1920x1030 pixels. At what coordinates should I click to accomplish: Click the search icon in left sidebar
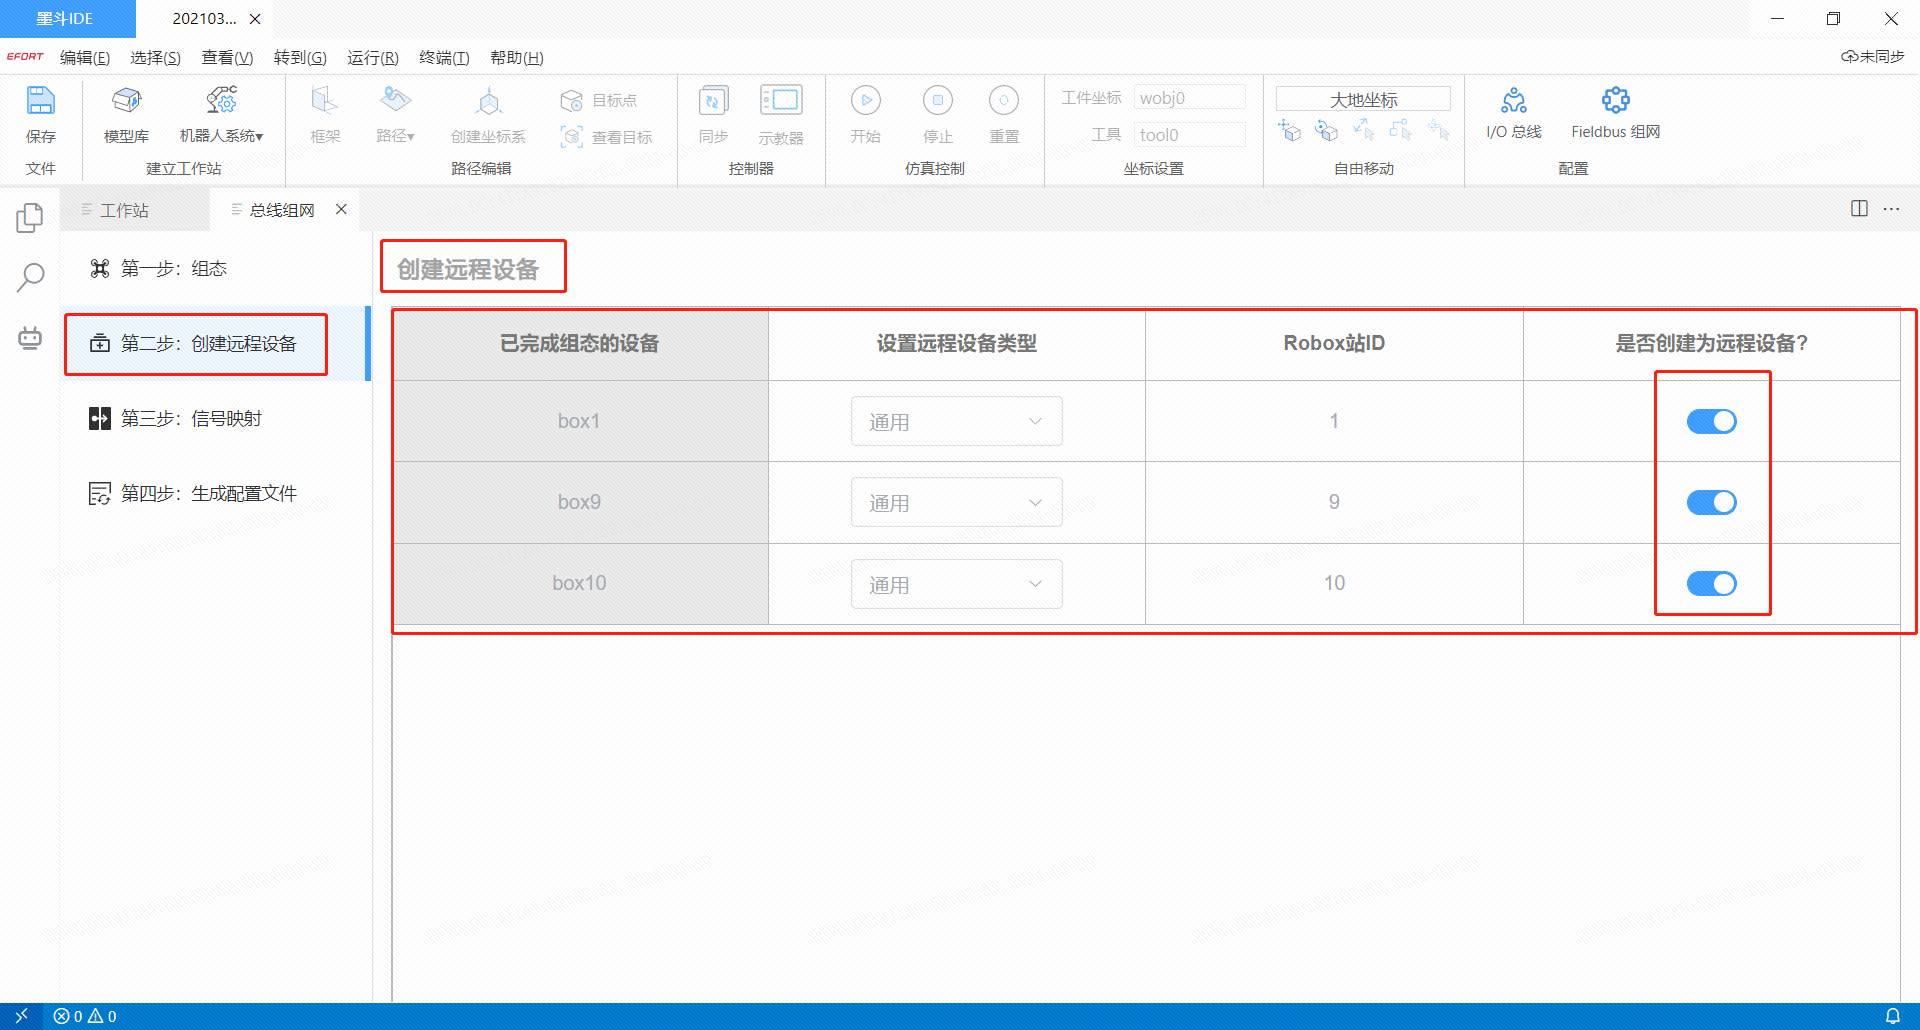[x=31, y=277]
